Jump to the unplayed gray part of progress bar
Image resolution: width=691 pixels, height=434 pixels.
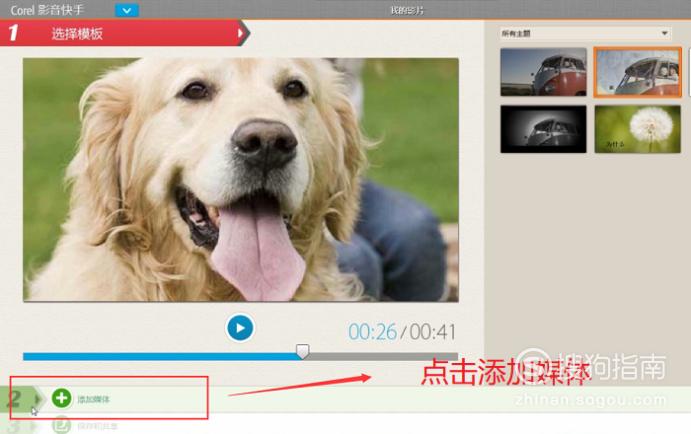pyautogui.click(x=383, y=356)
